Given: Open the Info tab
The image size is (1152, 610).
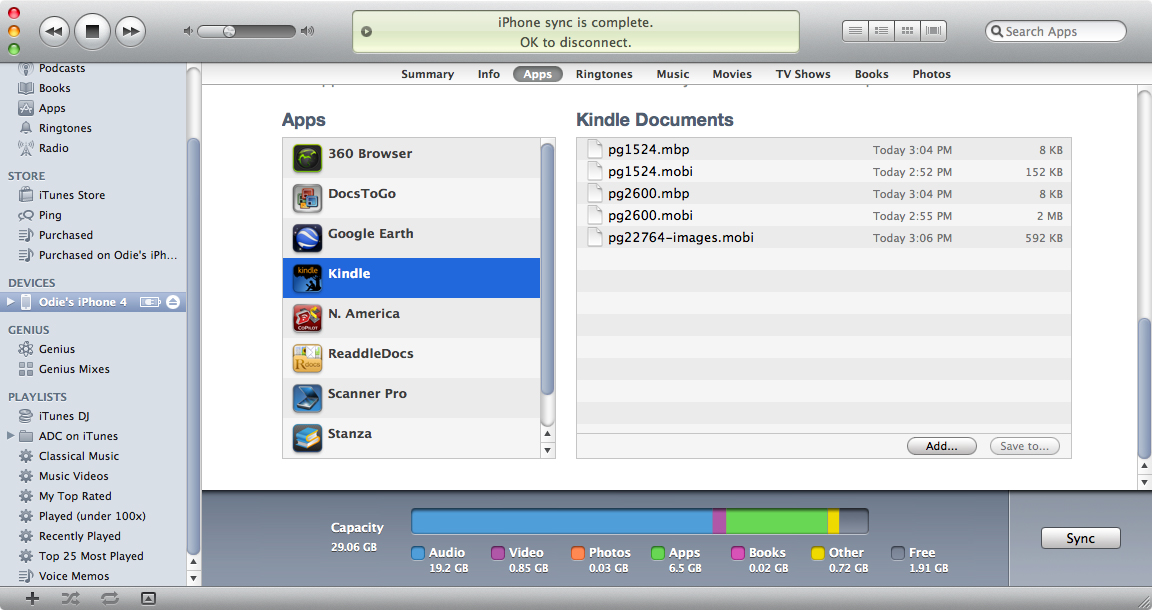Looking at the screenshot, I should tap(489, 74).
